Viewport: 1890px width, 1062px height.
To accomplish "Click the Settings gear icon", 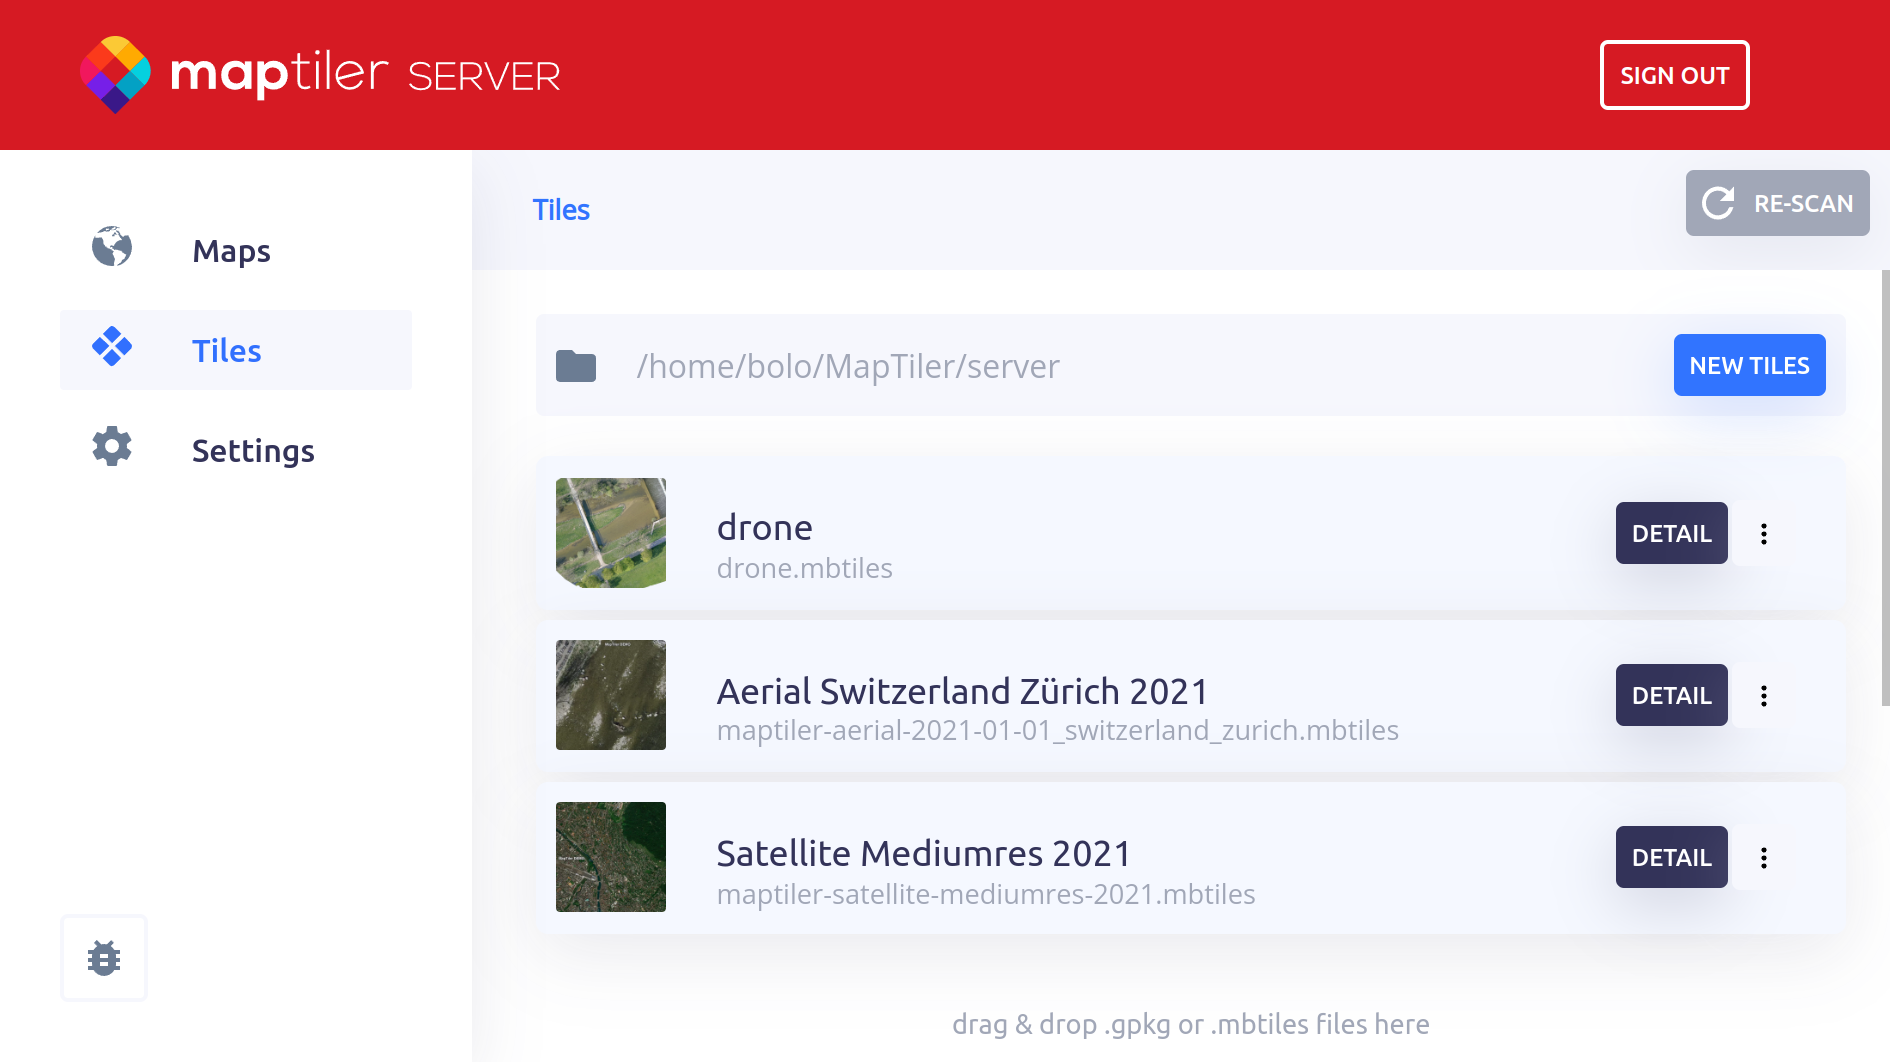I will coord(112,447).
